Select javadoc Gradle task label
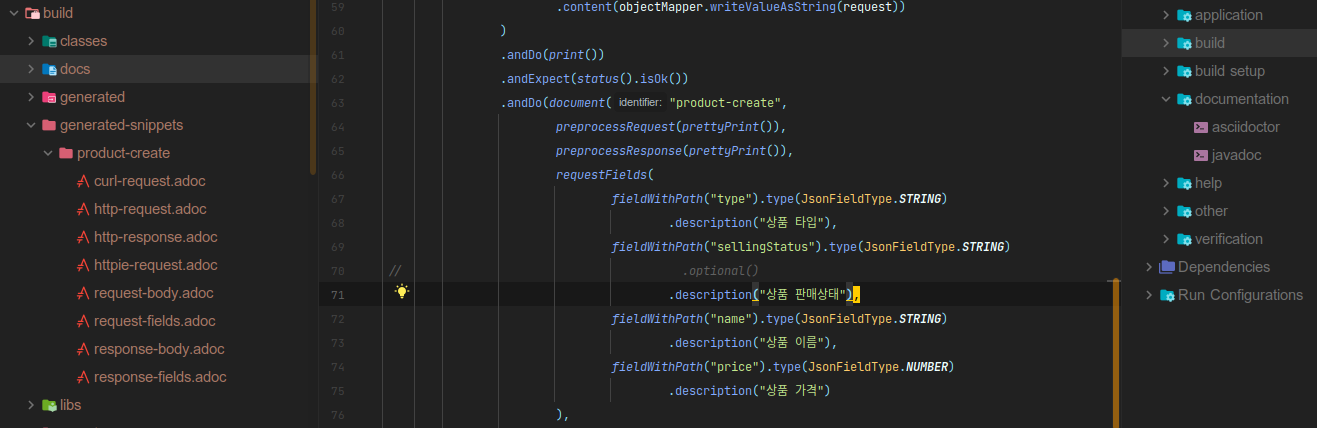The image size is (1317, 428). coord(1236,155)
